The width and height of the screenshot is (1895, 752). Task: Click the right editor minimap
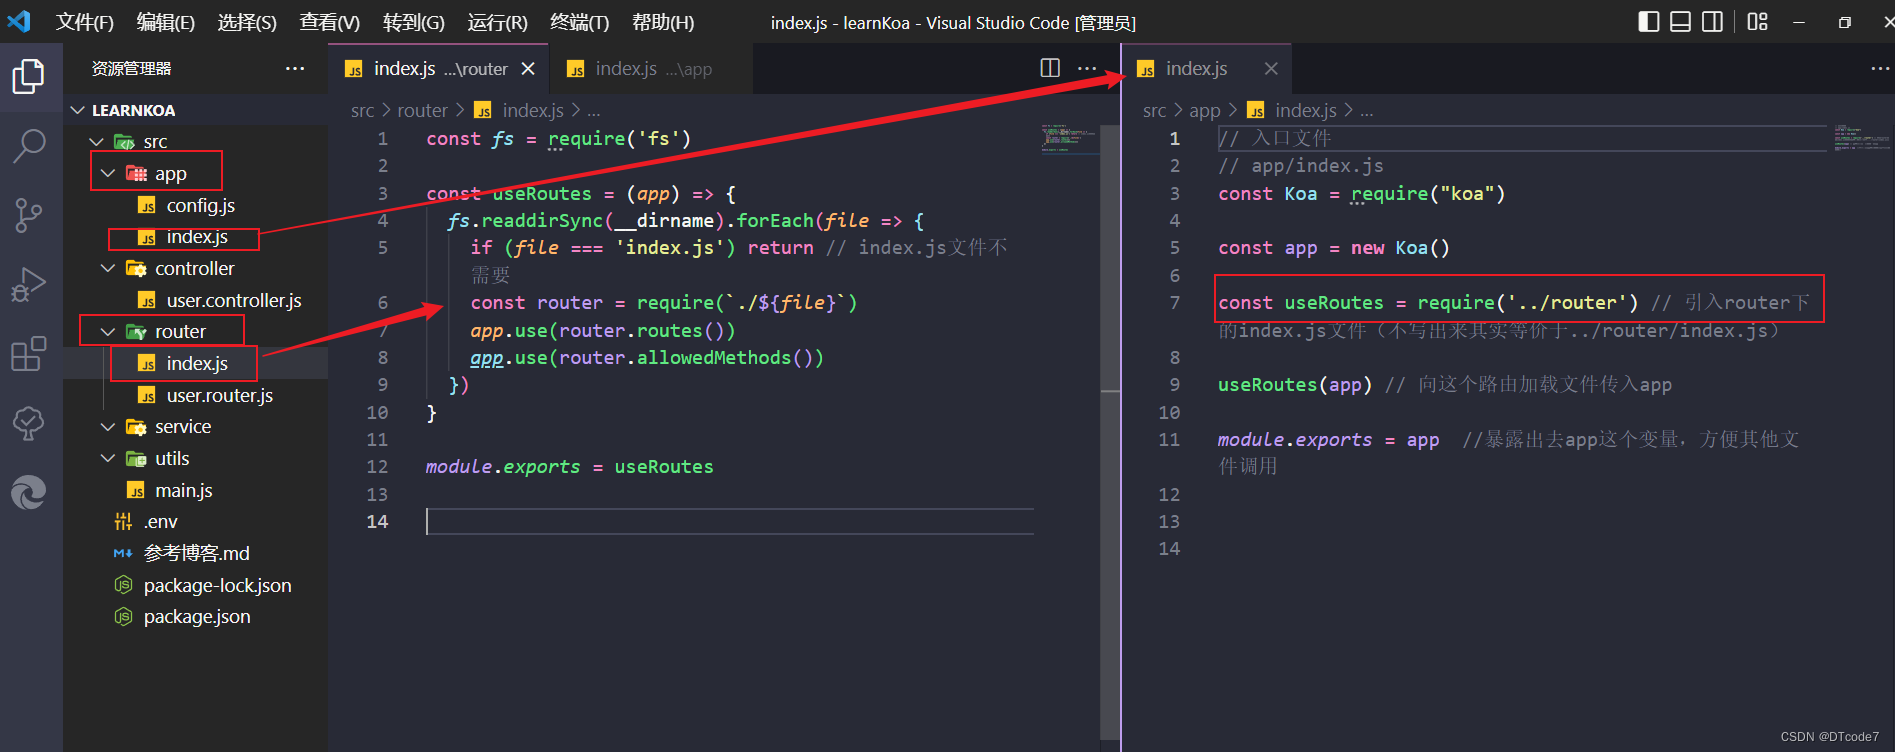point(1861,138)
